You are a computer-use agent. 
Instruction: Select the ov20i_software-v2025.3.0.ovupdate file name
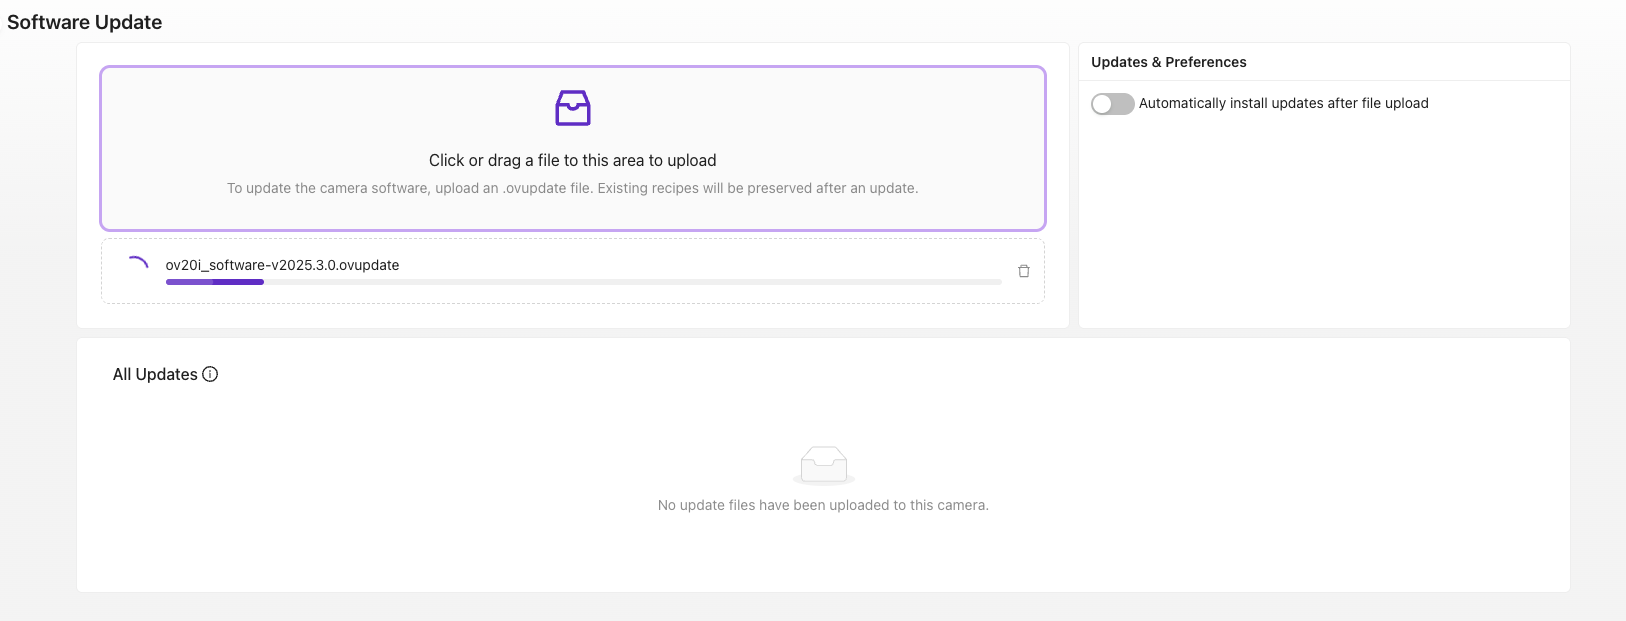point(282,265)
